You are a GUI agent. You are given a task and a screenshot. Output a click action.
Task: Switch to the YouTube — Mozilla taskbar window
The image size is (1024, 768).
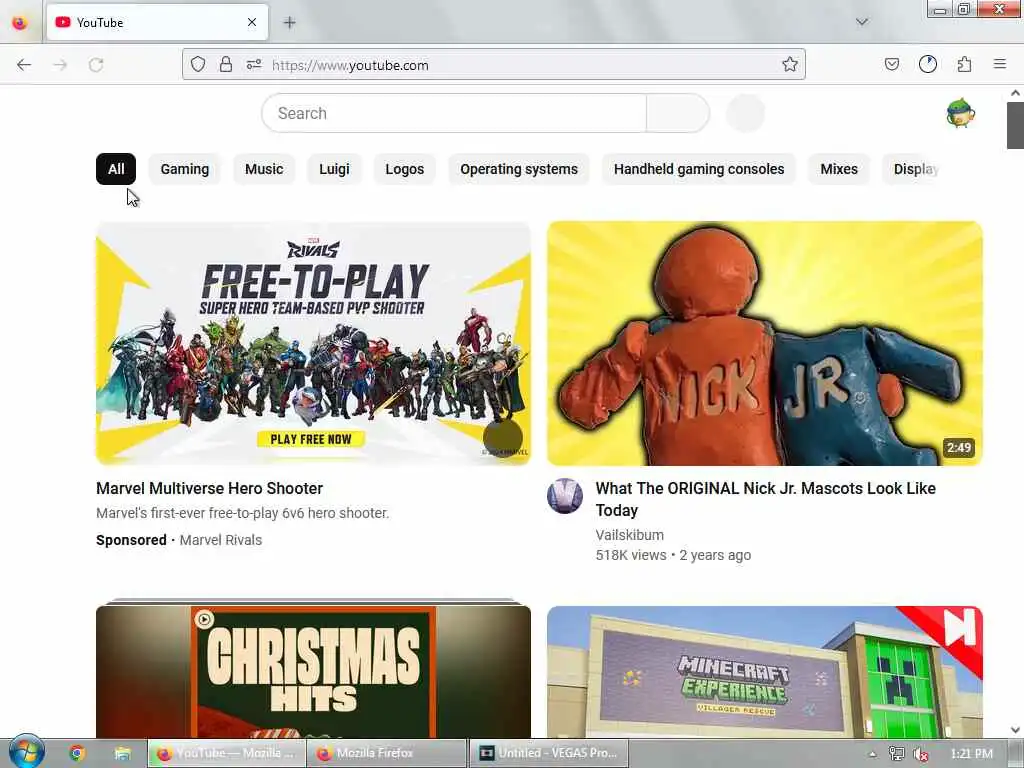pos(226,754)
